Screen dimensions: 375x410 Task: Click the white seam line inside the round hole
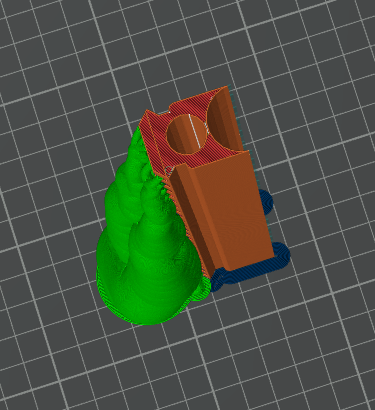click(195, 131)
